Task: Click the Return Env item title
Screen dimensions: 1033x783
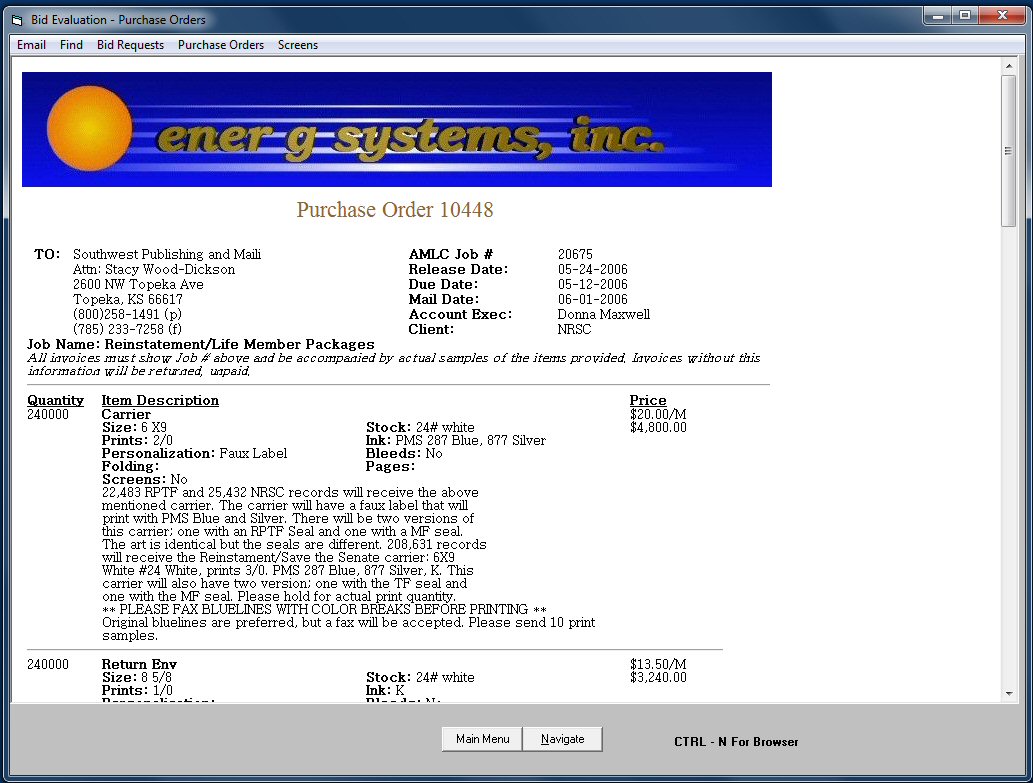Action: (x=139, y=664)
